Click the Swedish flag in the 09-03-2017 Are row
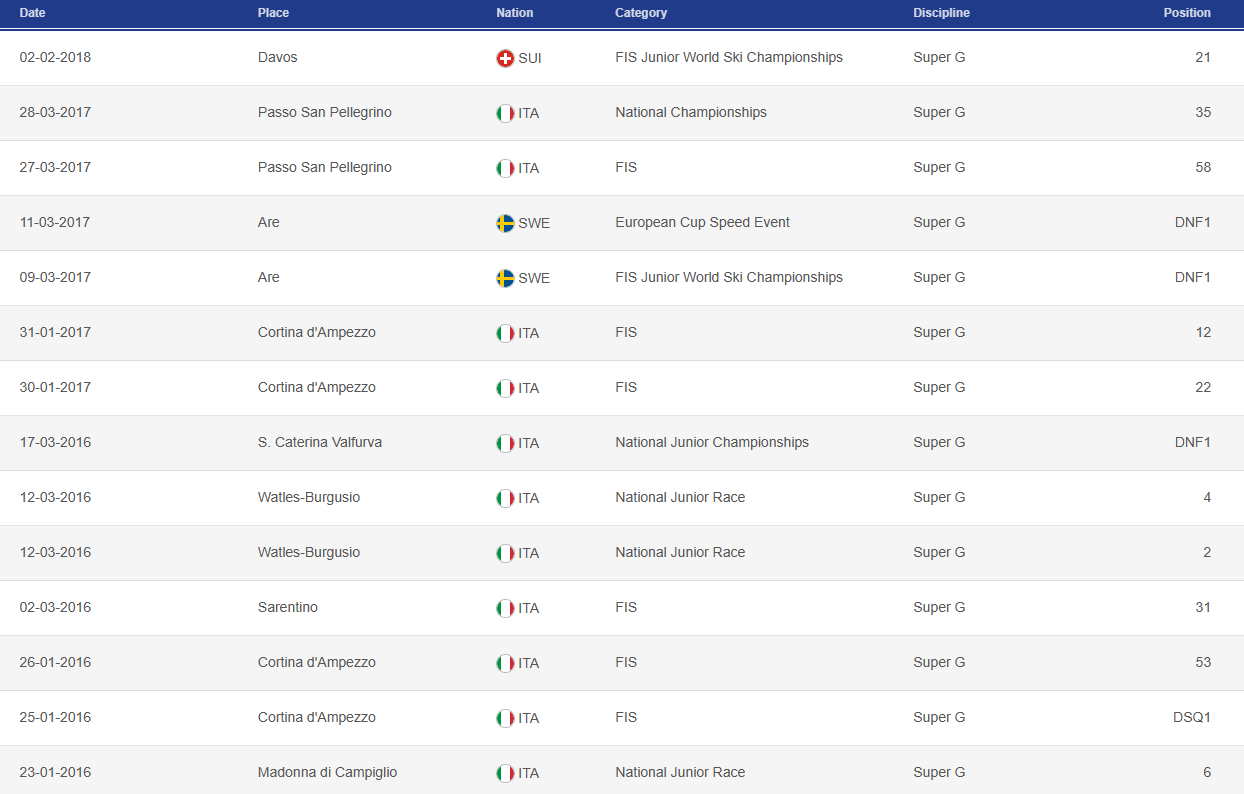Image resolution: width=1244 pixels, height=794 pixels. 505,278
